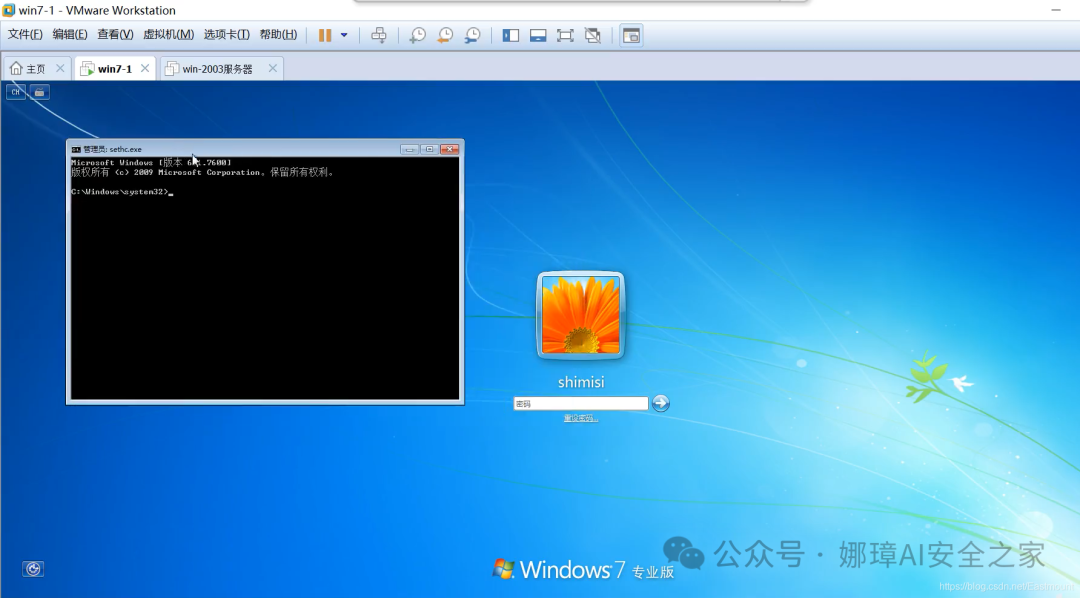Open the snapshot manager icon
Screen dimensions: 1080x598
pyautogui.click(x=472, y=35)
